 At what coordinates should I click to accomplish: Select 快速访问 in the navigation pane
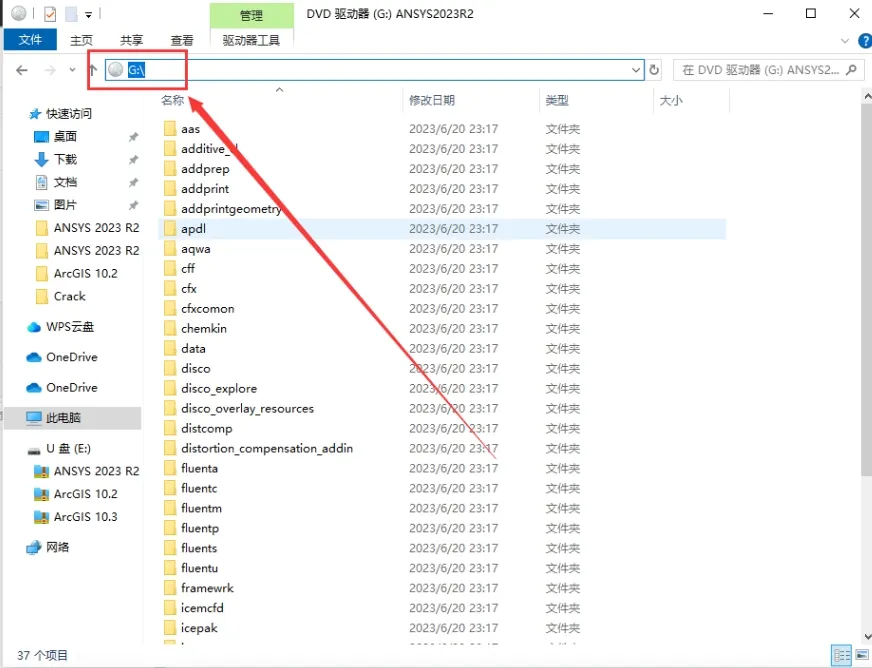(x=60, y=114)
